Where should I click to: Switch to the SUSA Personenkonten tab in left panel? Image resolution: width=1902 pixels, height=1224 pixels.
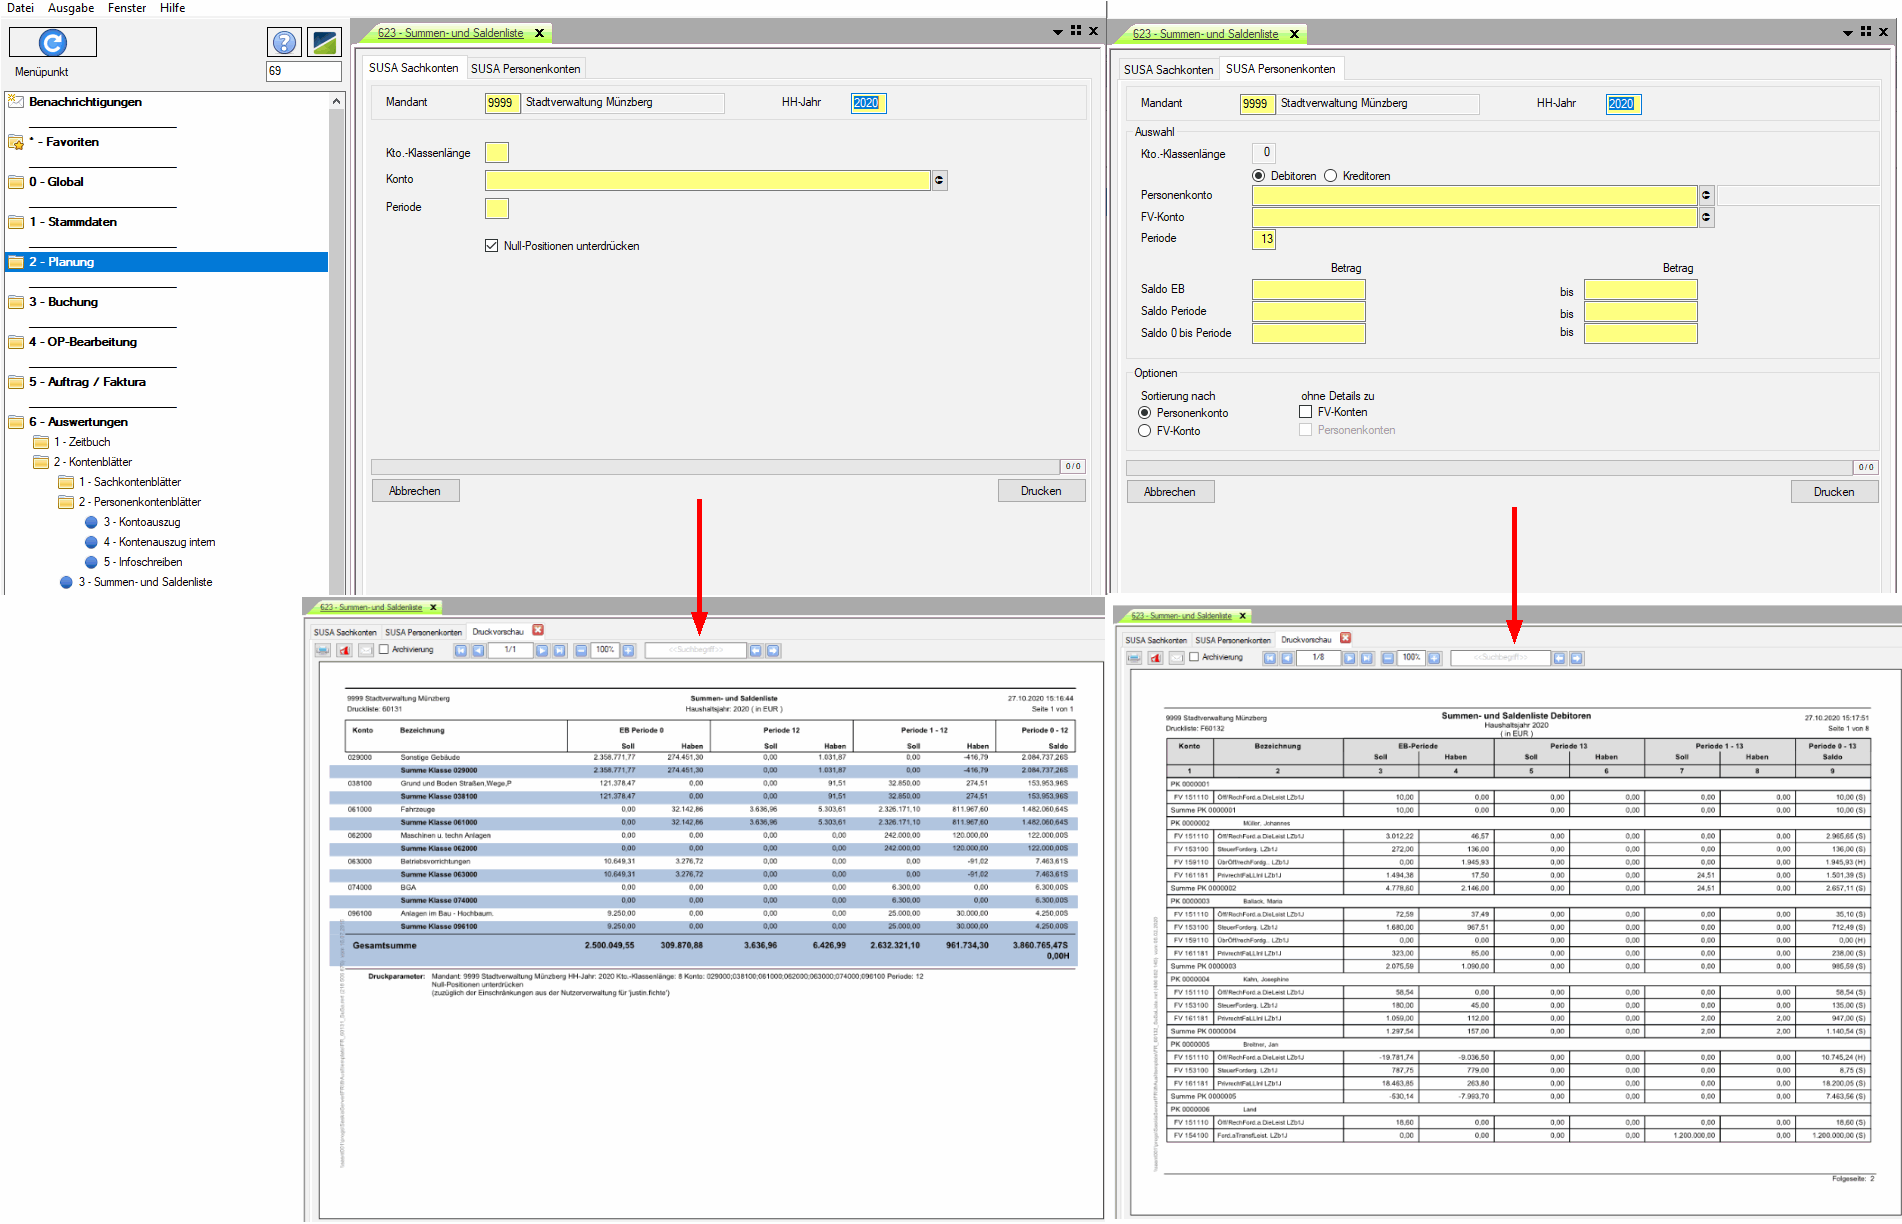pyautogui.click(x=525, y=69)
